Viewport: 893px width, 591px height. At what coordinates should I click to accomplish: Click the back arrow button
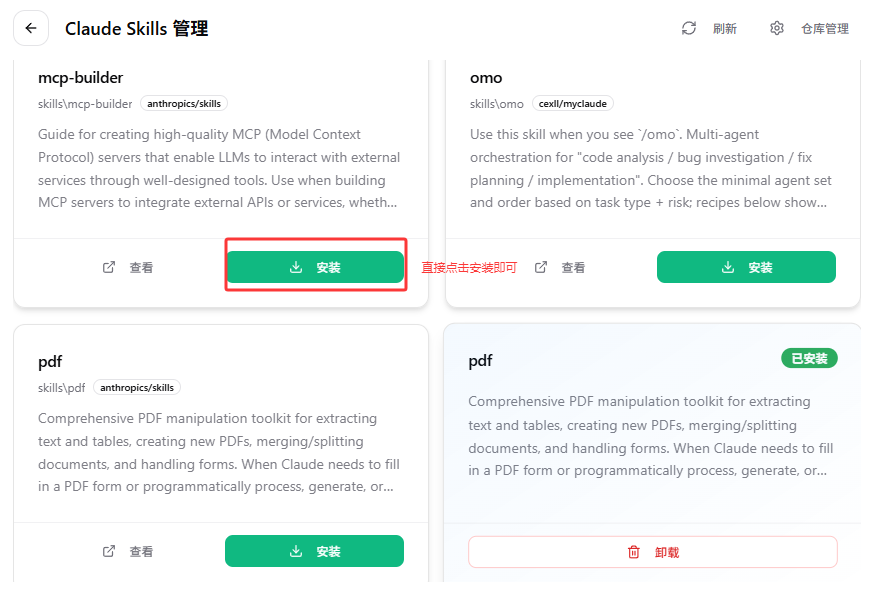pos(31,28)
